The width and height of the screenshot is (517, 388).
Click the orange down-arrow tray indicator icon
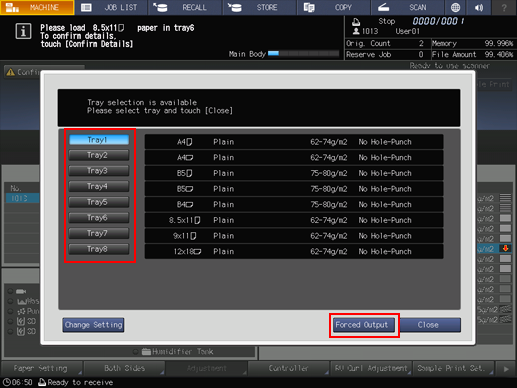505,248
